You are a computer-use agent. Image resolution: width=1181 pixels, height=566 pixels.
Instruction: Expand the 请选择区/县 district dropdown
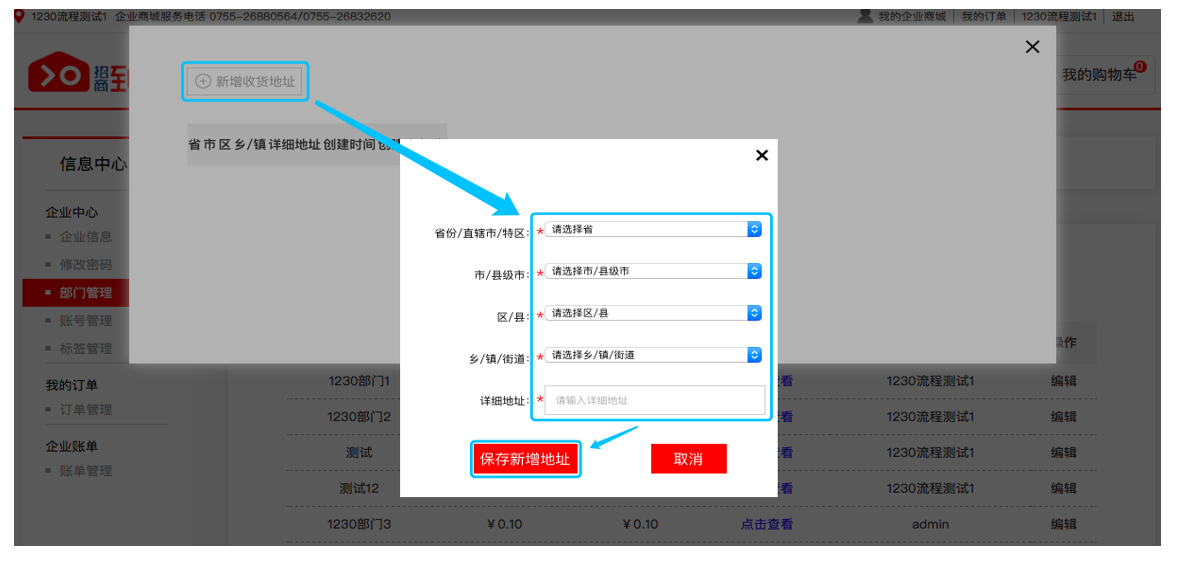point(654,313)
